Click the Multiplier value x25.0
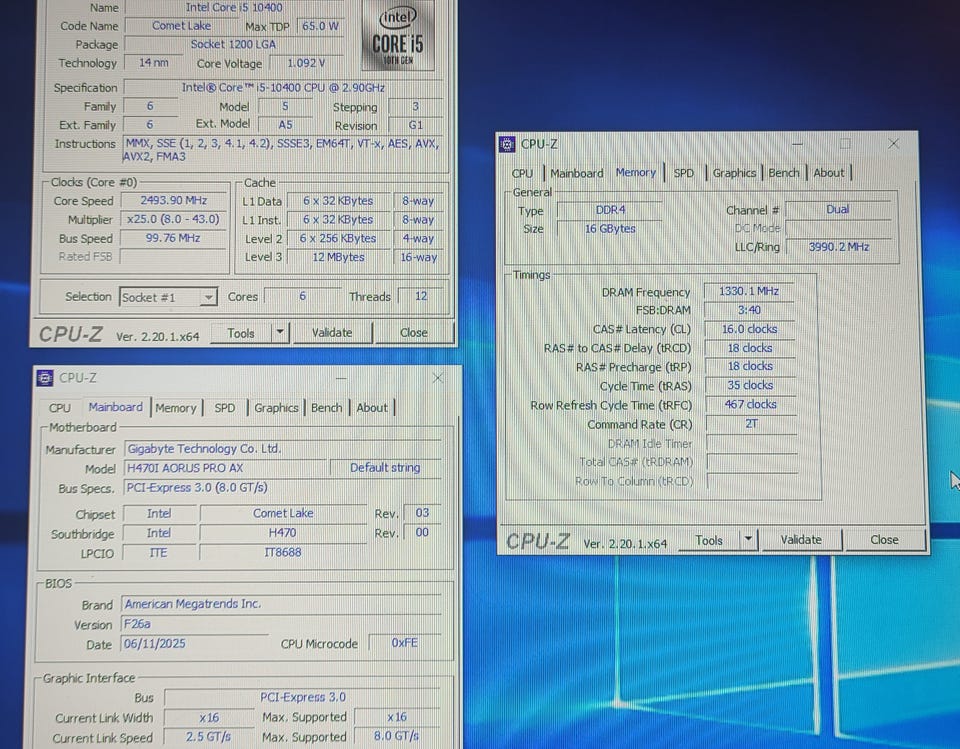The width and height of the screenshot is (960, 749). click(173, 219)
